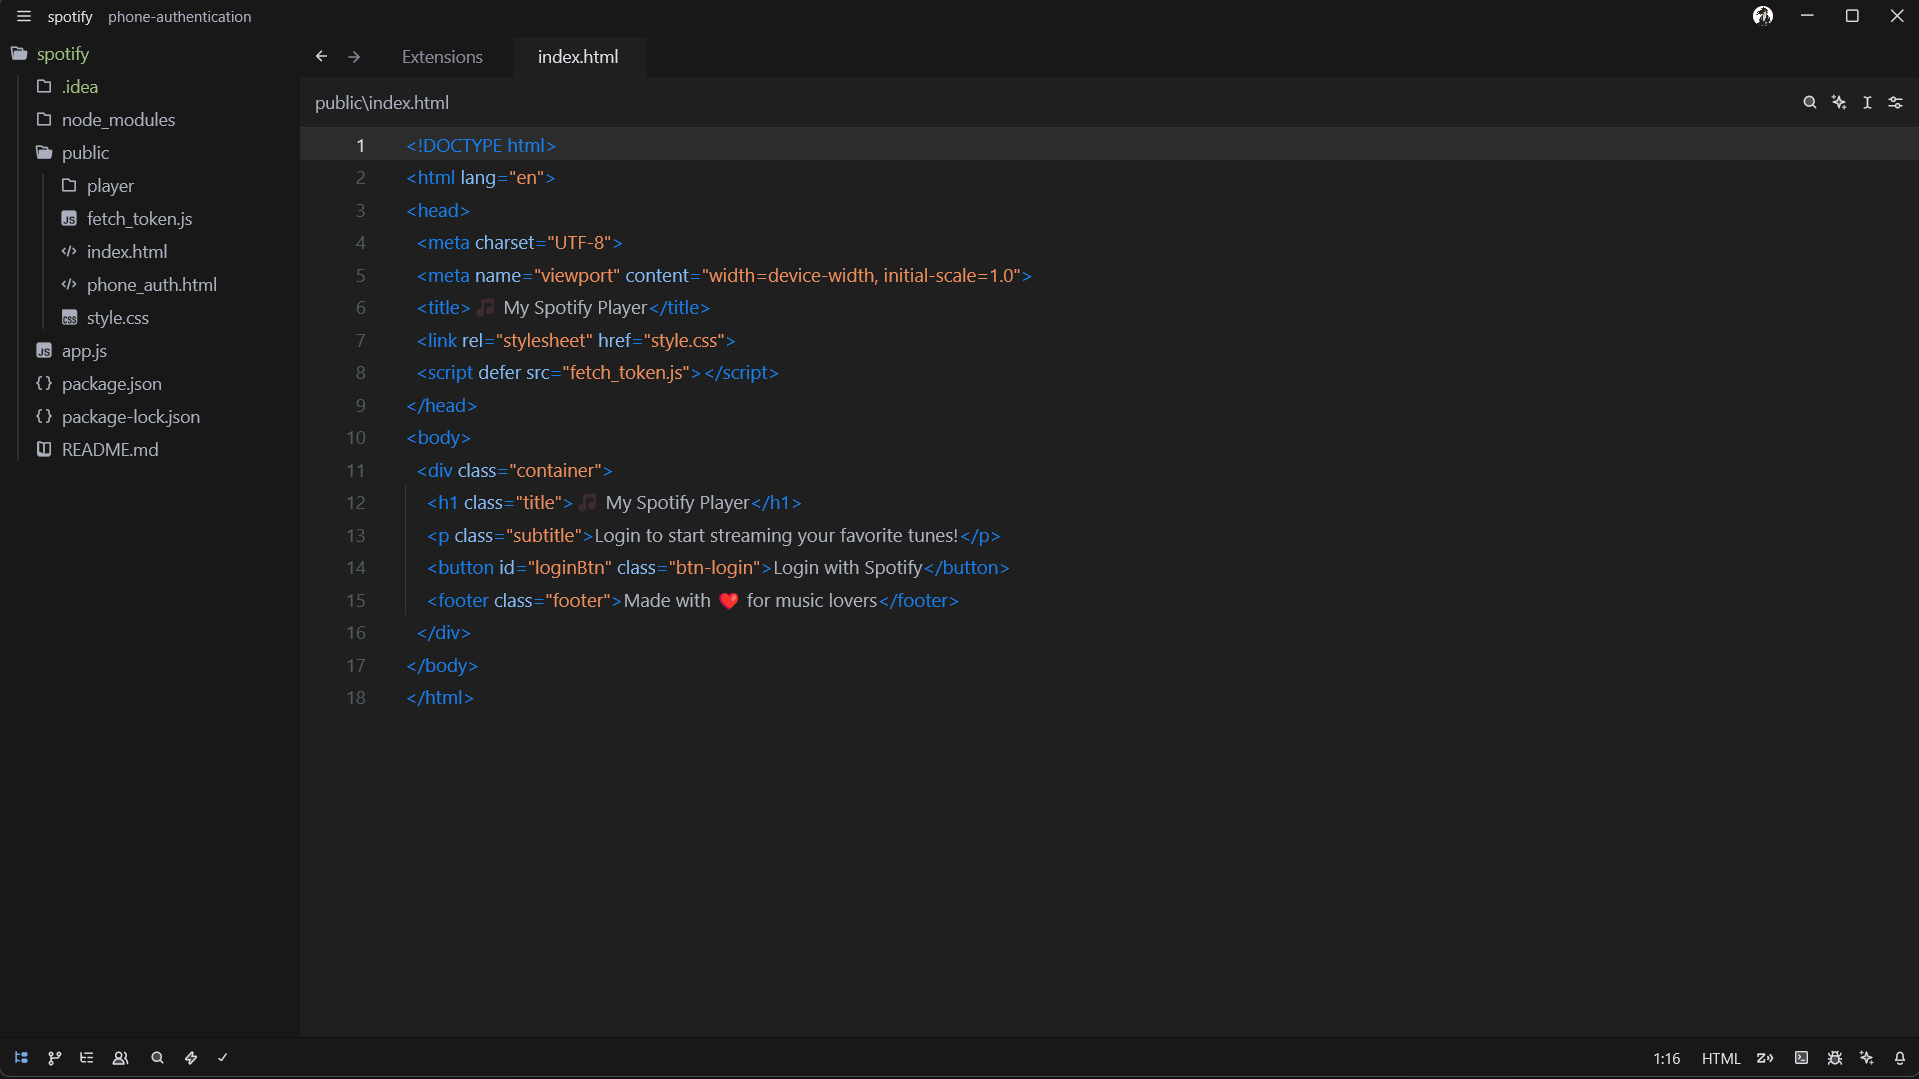
Task: Expand the player folder under public
Action: (110, 185)
